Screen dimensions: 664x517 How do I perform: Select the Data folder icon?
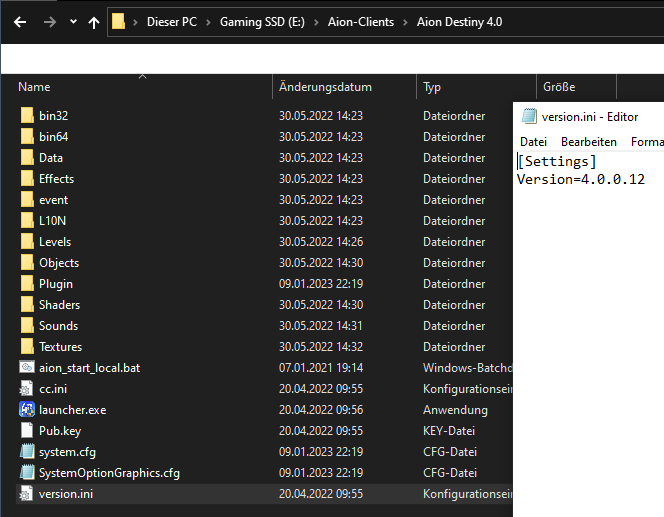[x=27, y=158]
